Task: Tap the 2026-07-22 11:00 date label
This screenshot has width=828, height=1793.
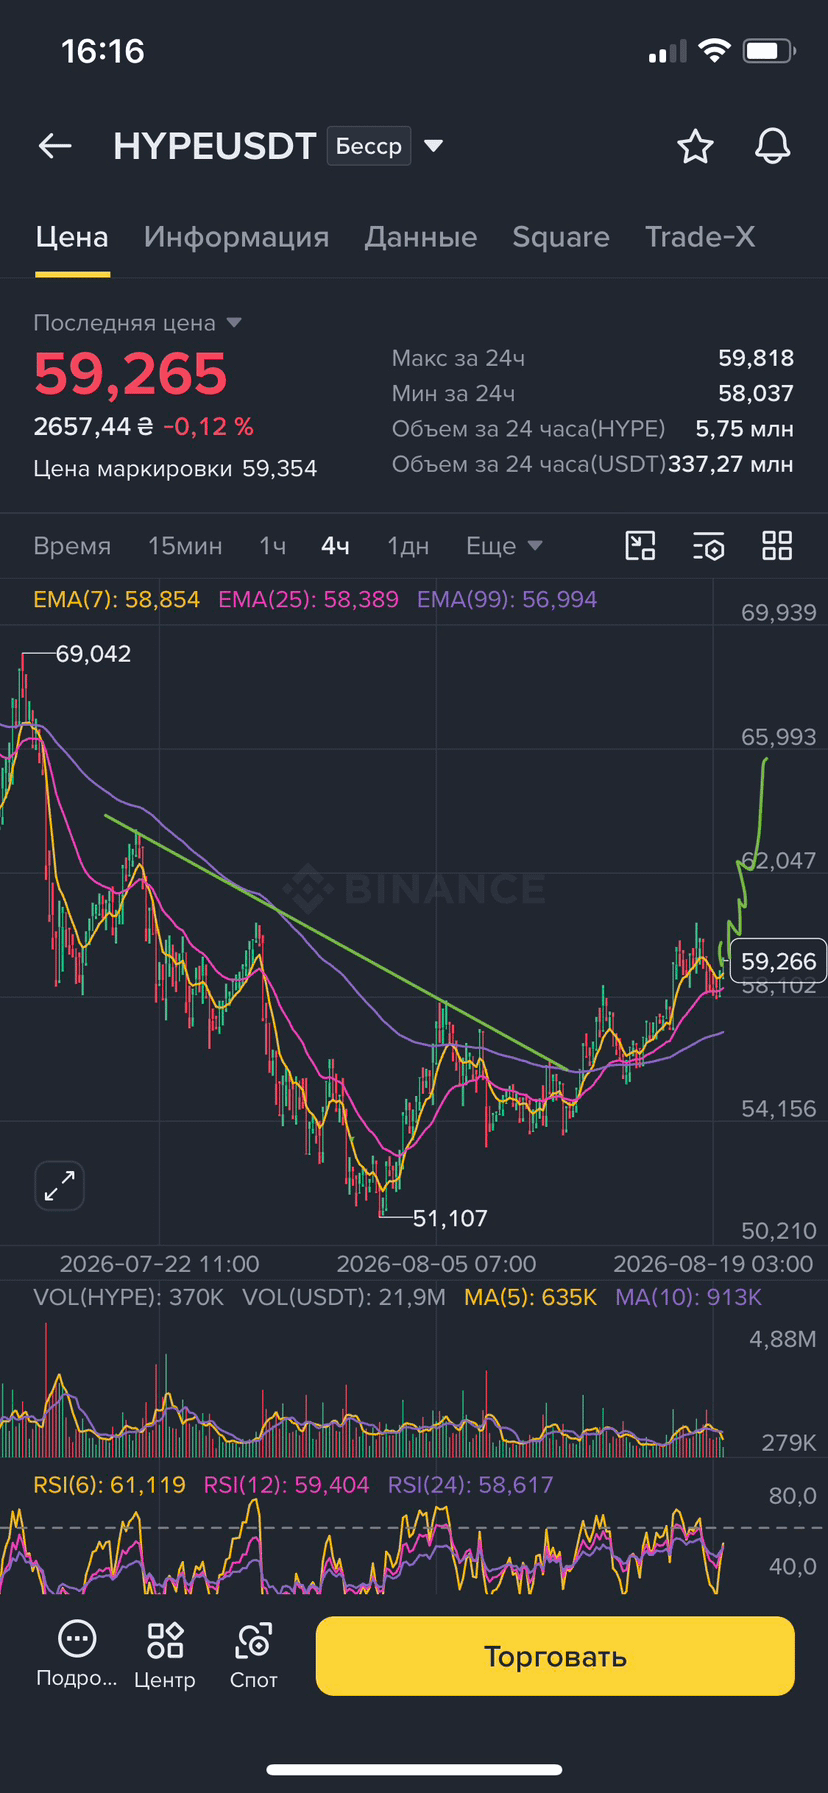Action: pyautogui.click(x=159, y=1264)
